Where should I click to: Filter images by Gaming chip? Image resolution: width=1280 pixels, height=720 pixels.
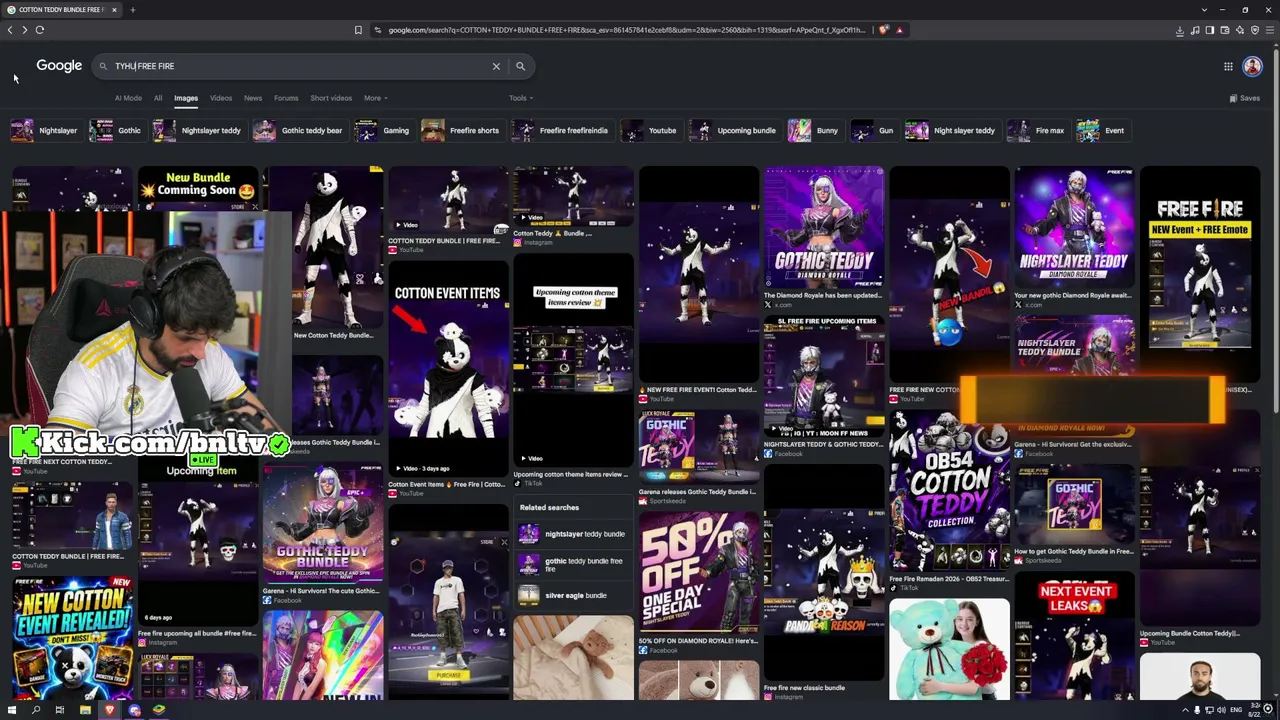click(x=383, y=131)
